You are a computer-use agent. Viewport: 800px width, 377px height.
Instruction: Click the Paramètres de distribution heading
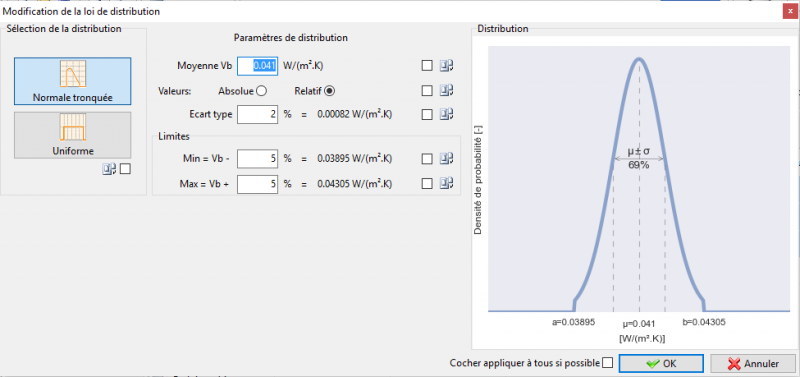tap(291, 38)
